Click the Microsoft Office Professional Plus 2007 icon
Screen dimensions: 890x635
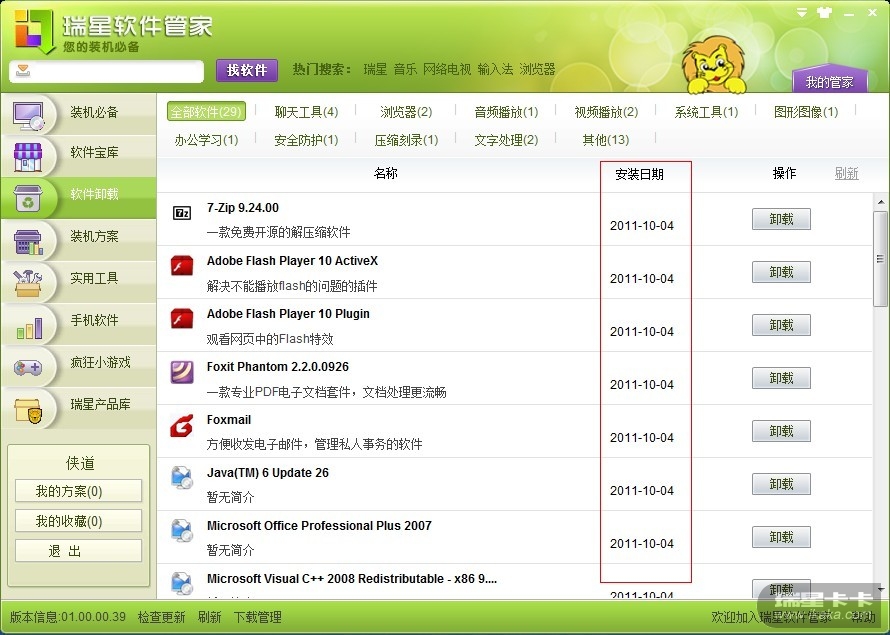tap(182, 530)
